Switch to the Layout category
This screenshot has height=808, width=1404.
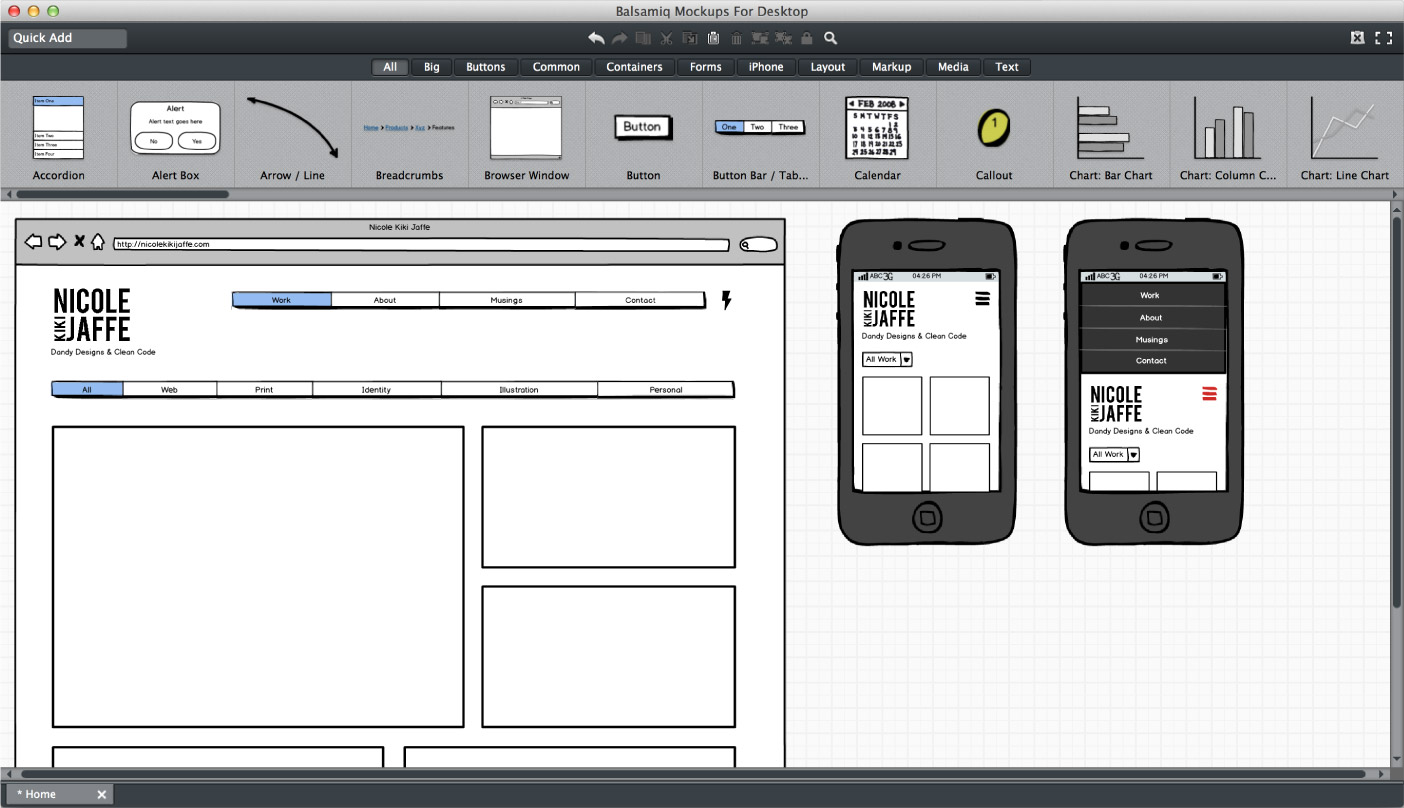click(828, 67)
